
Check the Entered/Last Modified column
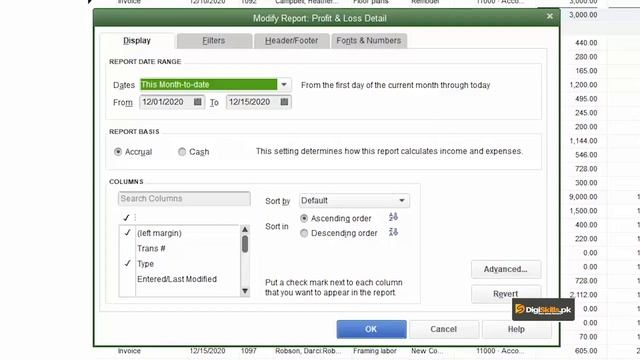click(x=127, y=279)
